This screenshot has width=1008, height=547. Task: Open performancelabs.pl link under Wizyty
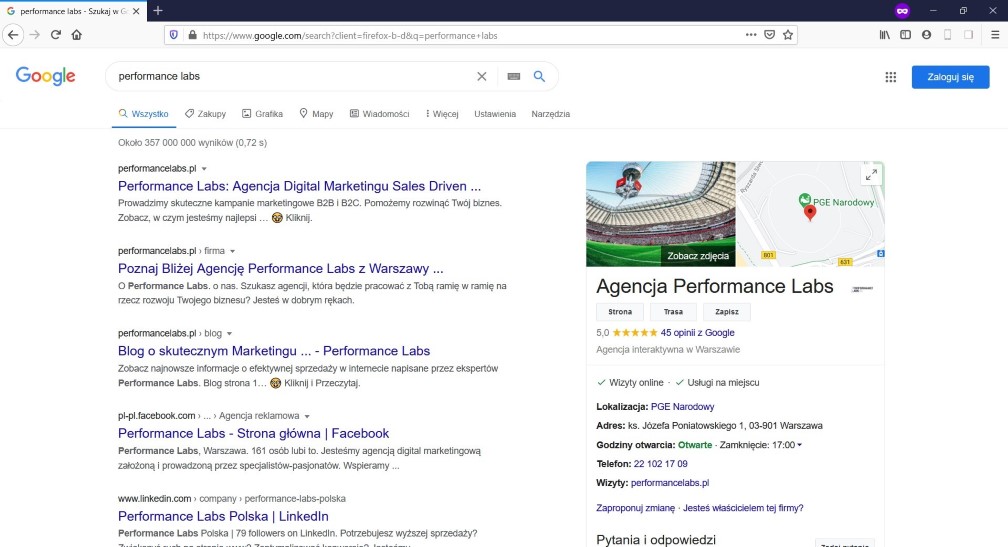point(670,483)
